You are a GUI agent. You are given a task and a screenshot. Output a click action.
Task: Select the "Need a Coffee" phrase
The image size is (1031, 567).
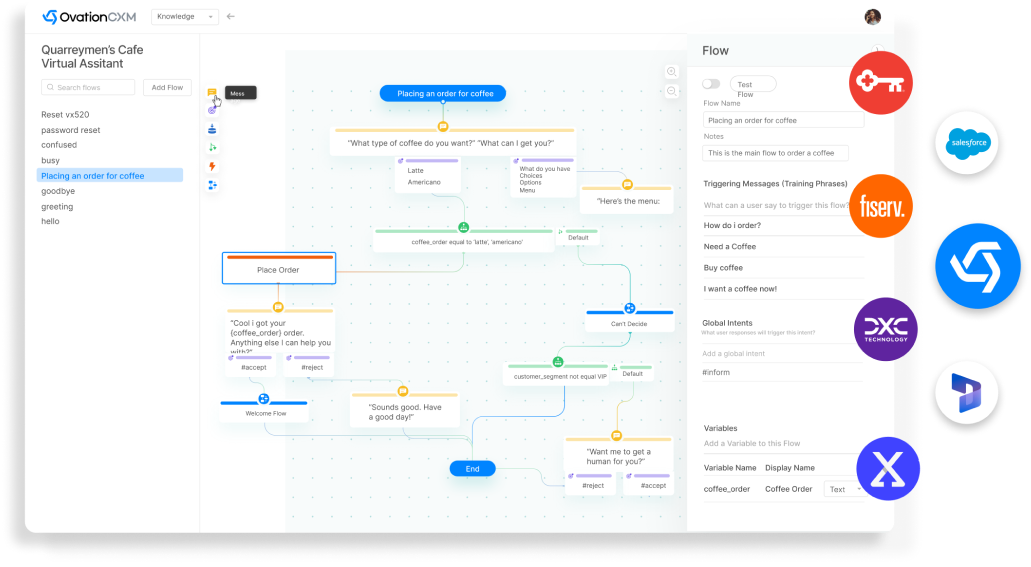(x=730, y=247)
